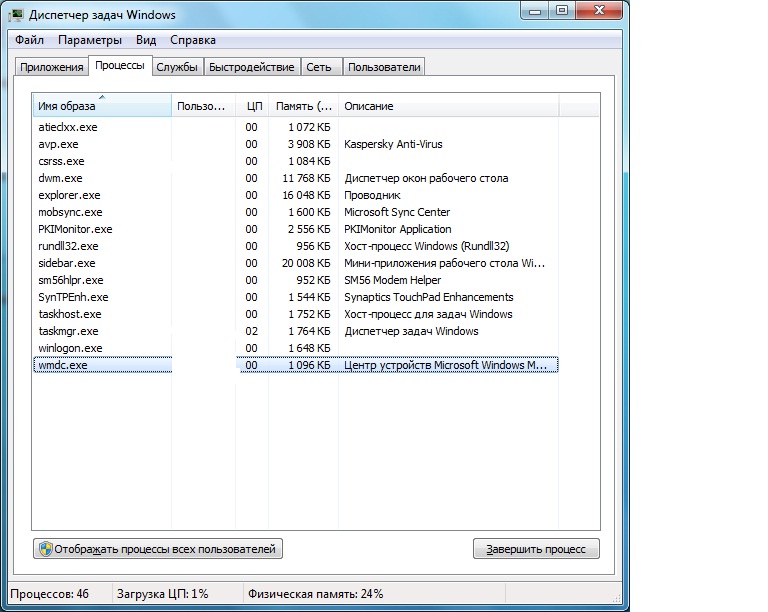Sort processes by ЦП column header

253,106
